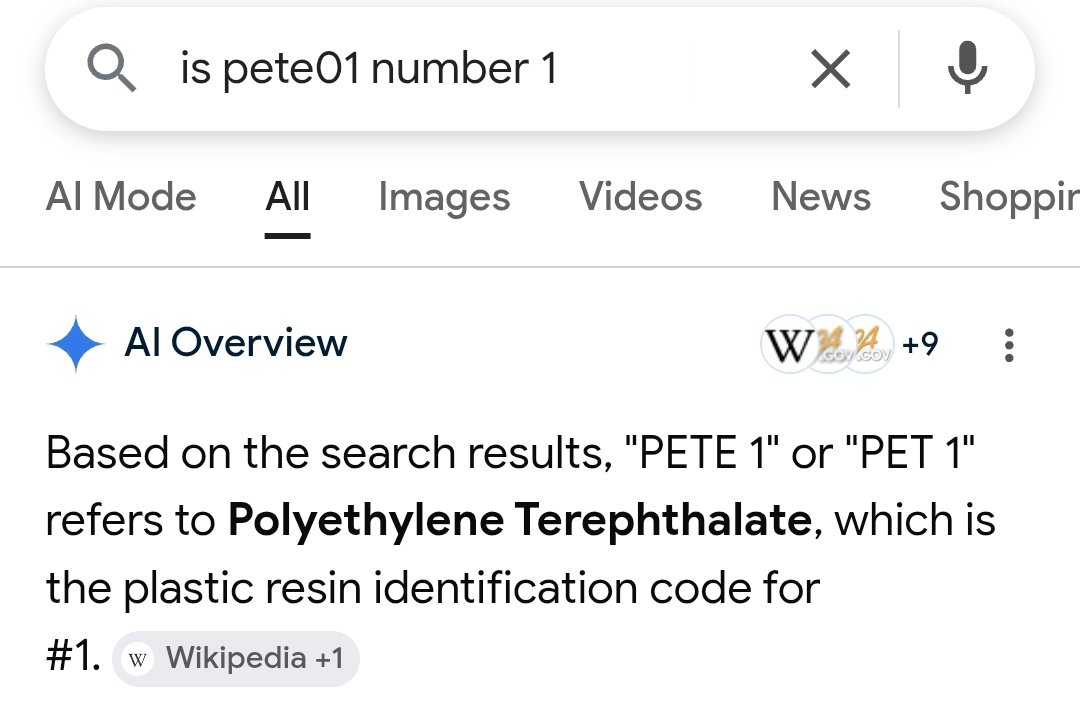
Task: Switch to the Images tab
Action: (x=444, y=197)
